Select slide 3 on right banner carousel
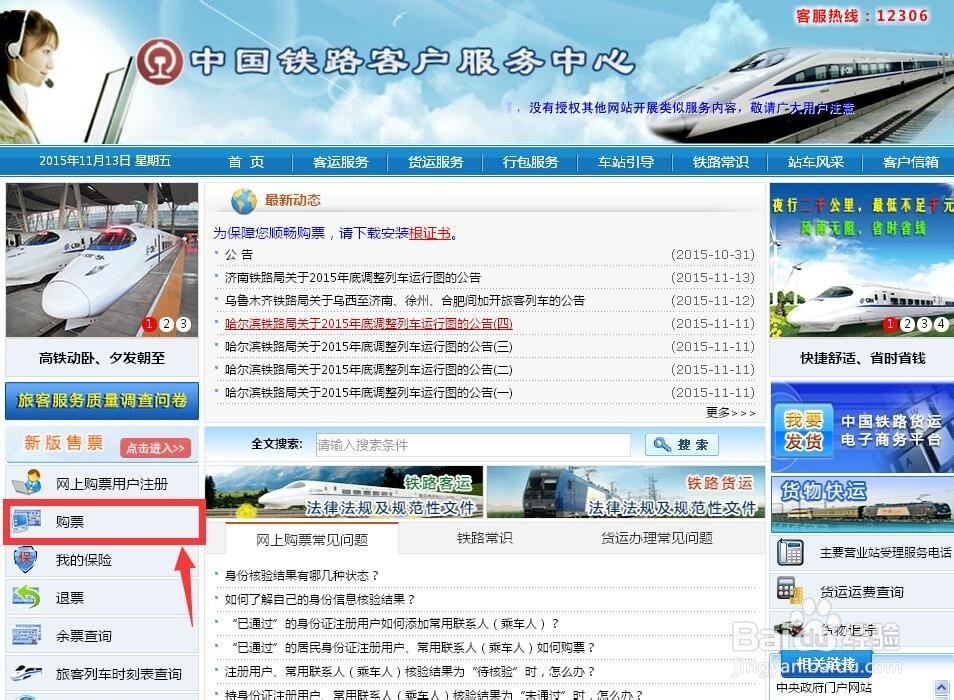This screenshot has height=700, width=954. click(x=924, y=324)
